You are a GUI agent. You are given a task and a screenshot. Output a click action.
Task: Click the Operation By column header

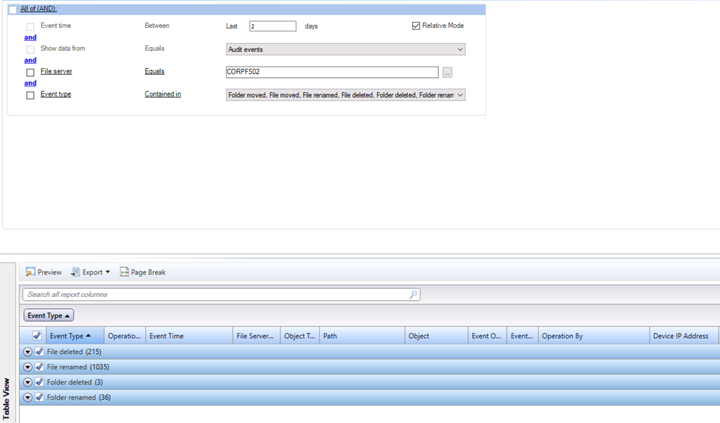(x=562, y=336)
